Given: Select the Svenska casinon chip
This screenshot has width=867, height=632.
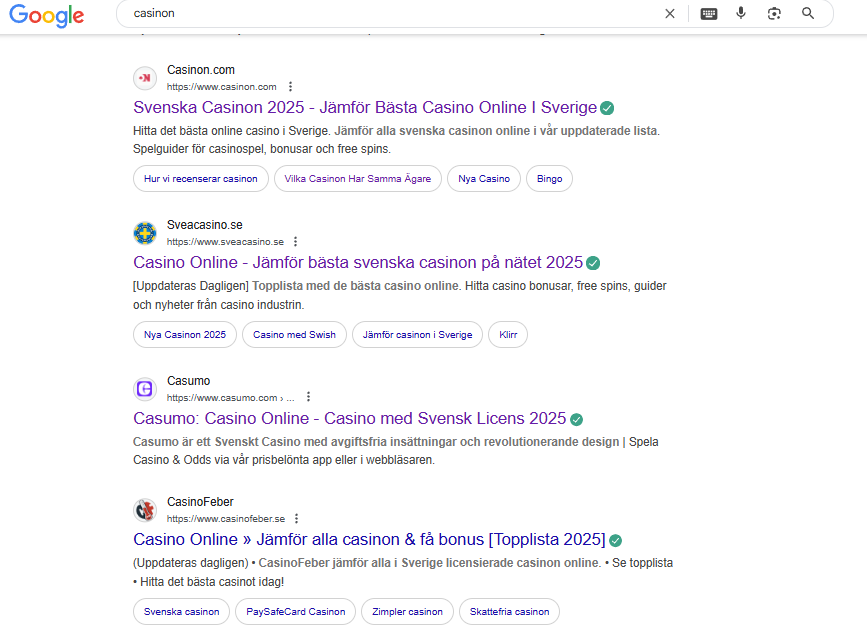Looking at the screenshot, I should tap(181, 612).
